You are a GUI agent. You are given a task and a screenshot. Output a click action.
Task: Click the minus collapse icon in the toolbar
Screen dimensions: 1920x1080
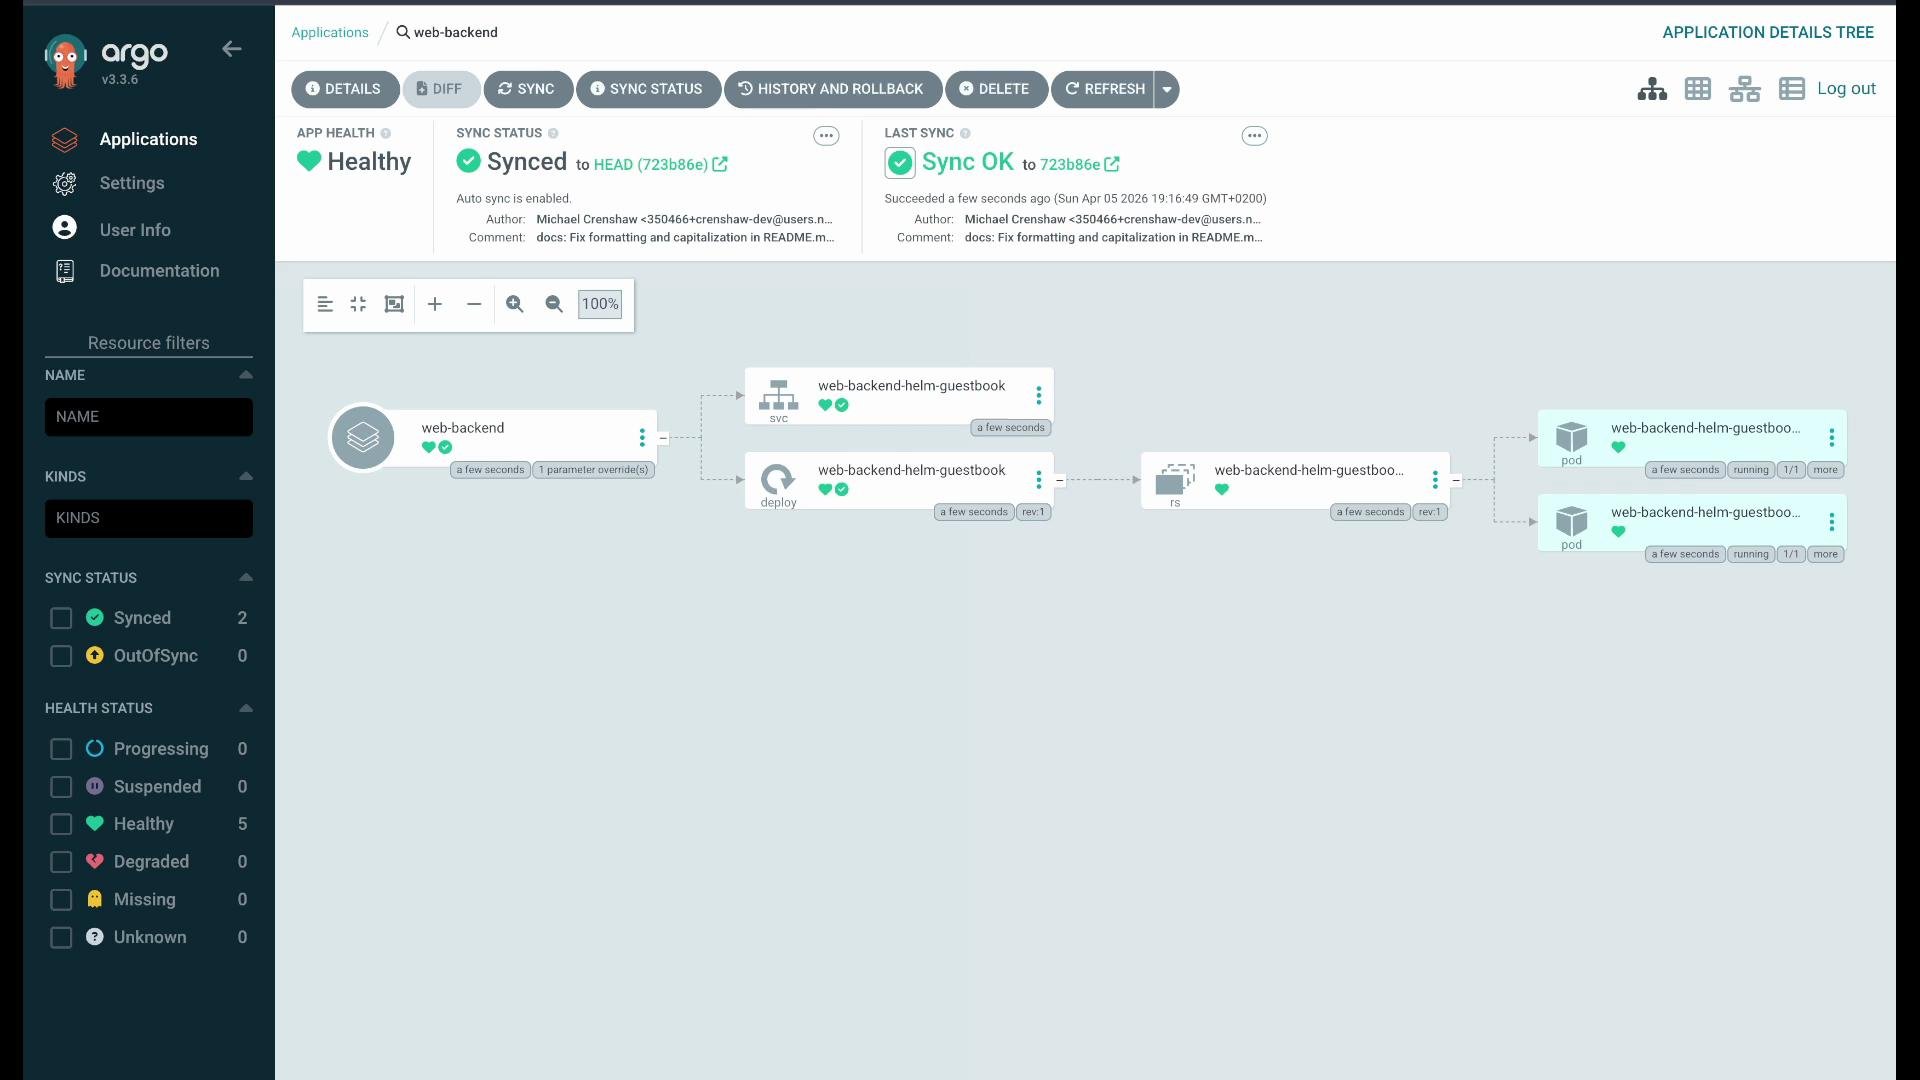pos(474,304)
